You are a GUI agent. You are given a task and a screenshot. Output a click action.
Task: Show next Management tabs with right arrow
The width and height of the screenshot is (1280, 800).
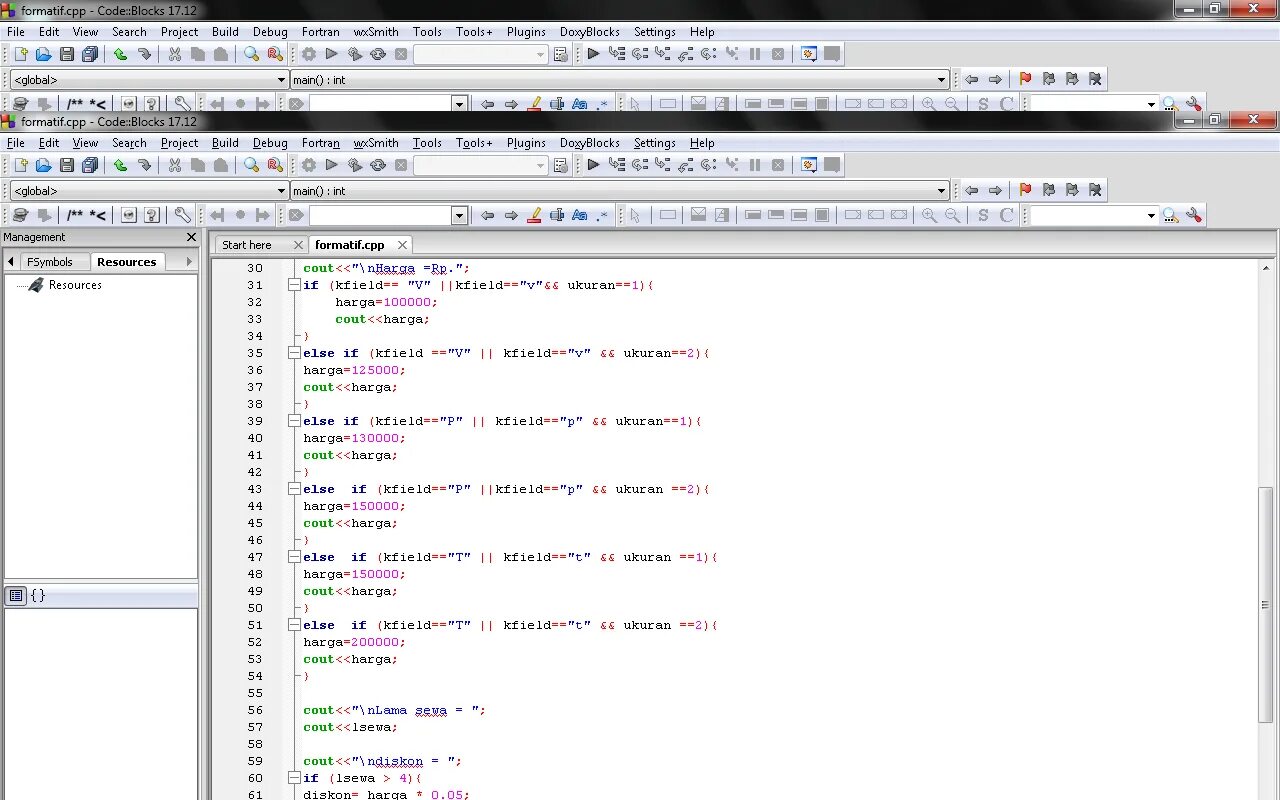point(188,262)
